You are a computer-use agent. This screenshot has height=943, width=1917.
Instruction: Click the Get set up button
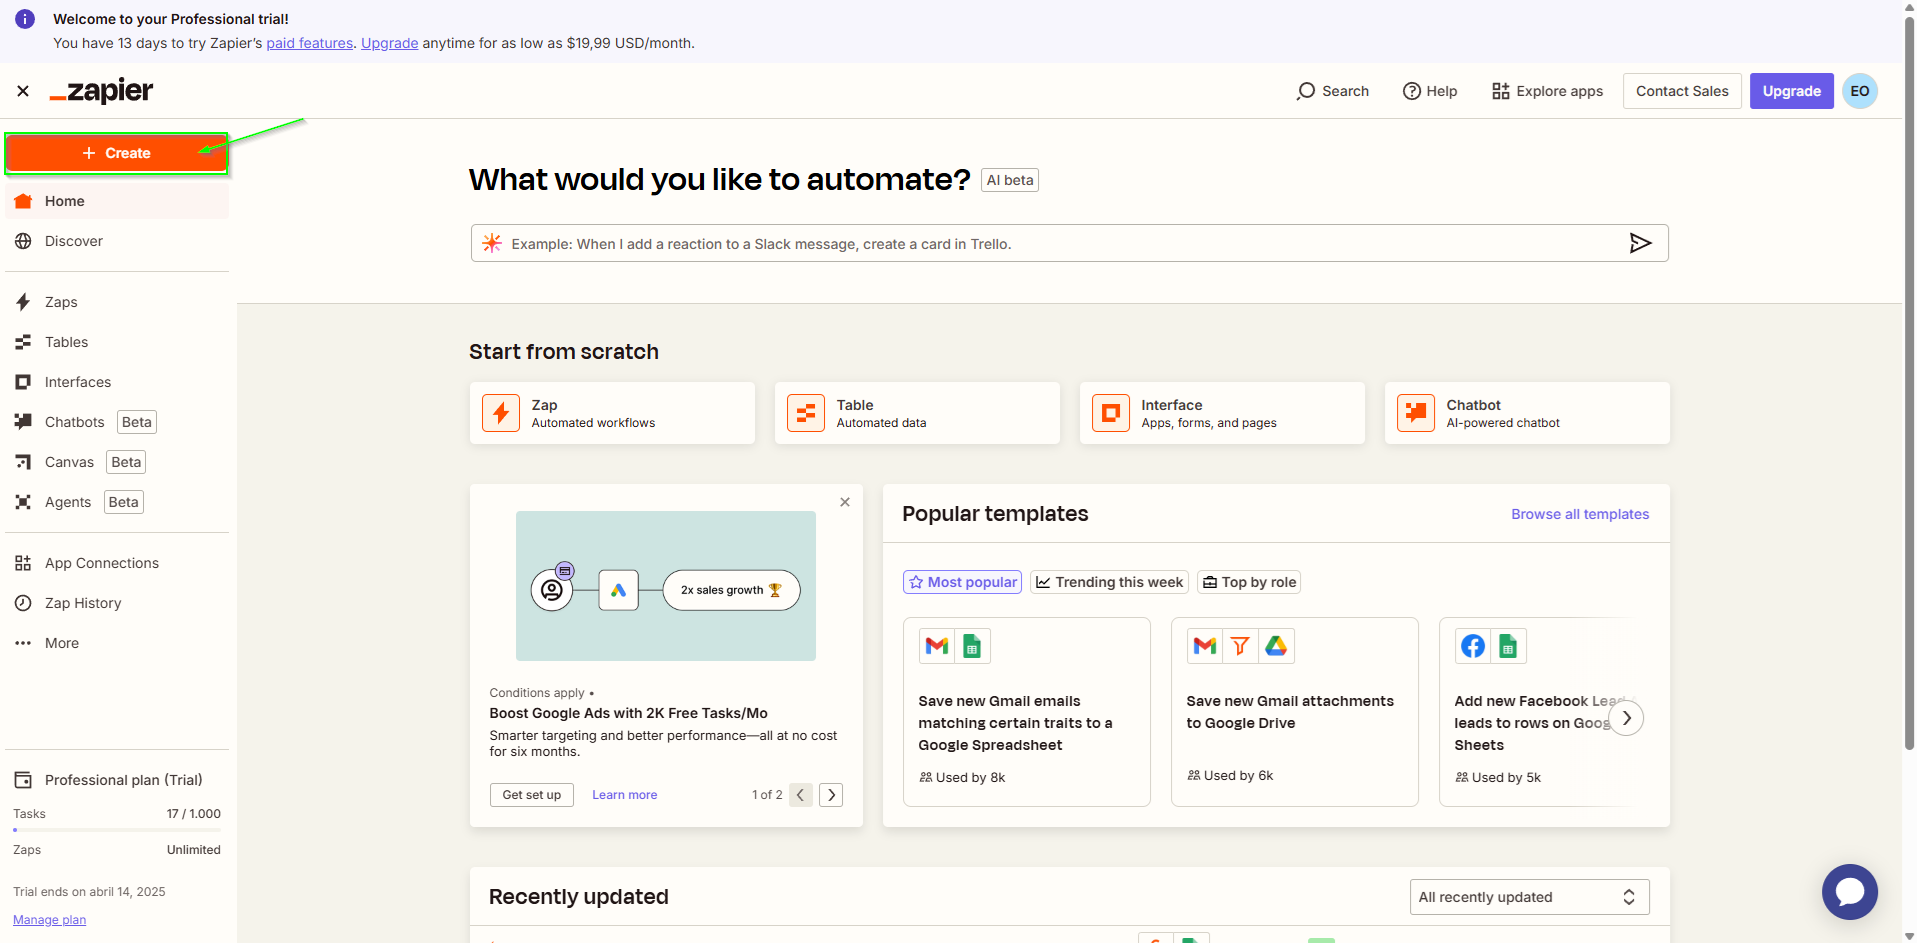point(532,795)
